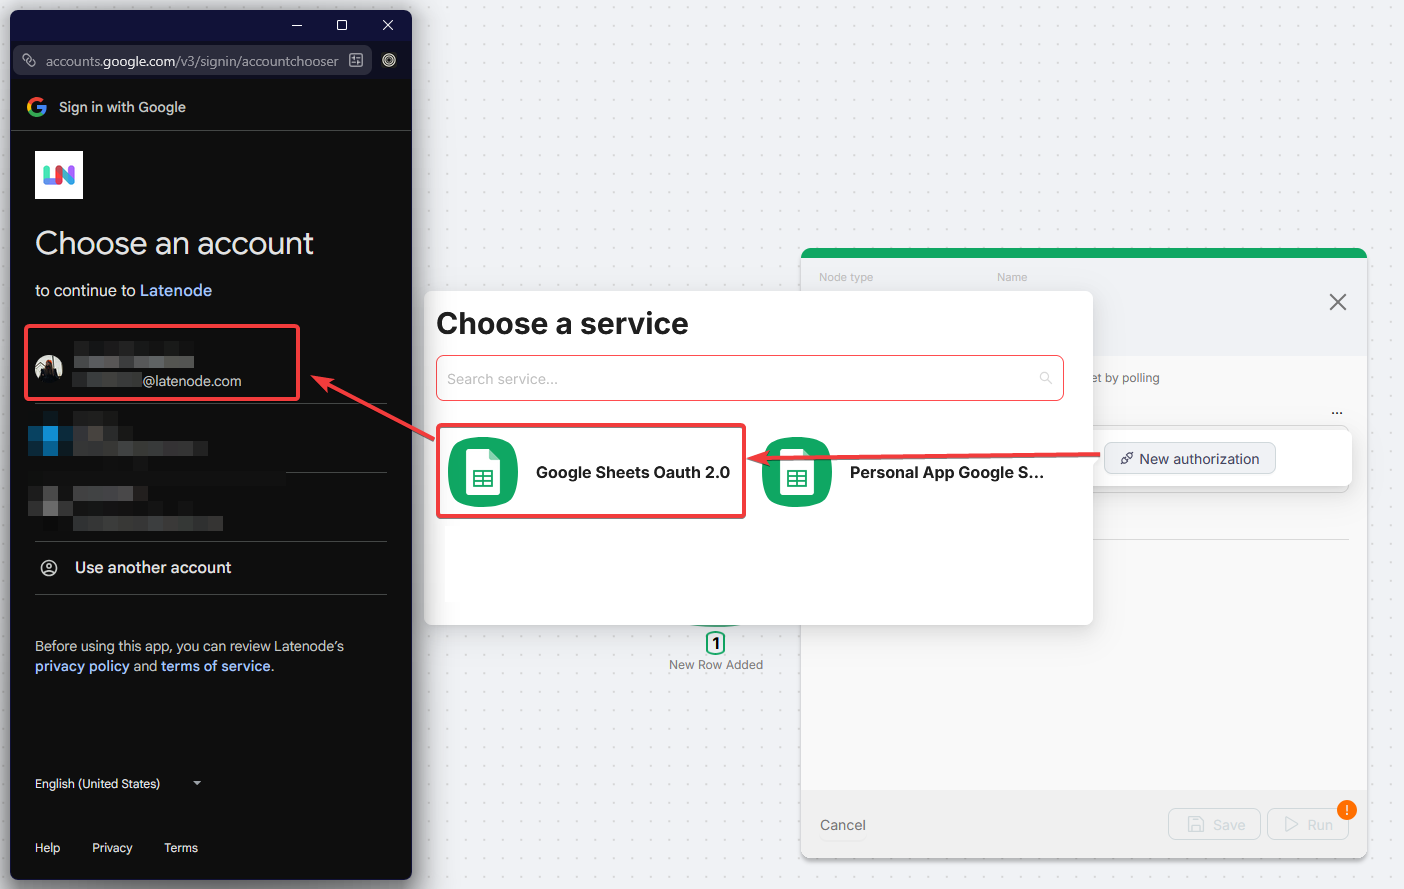
Task: Select the Personal App Google Sheets service icon
Action: (x=796, y=471)
